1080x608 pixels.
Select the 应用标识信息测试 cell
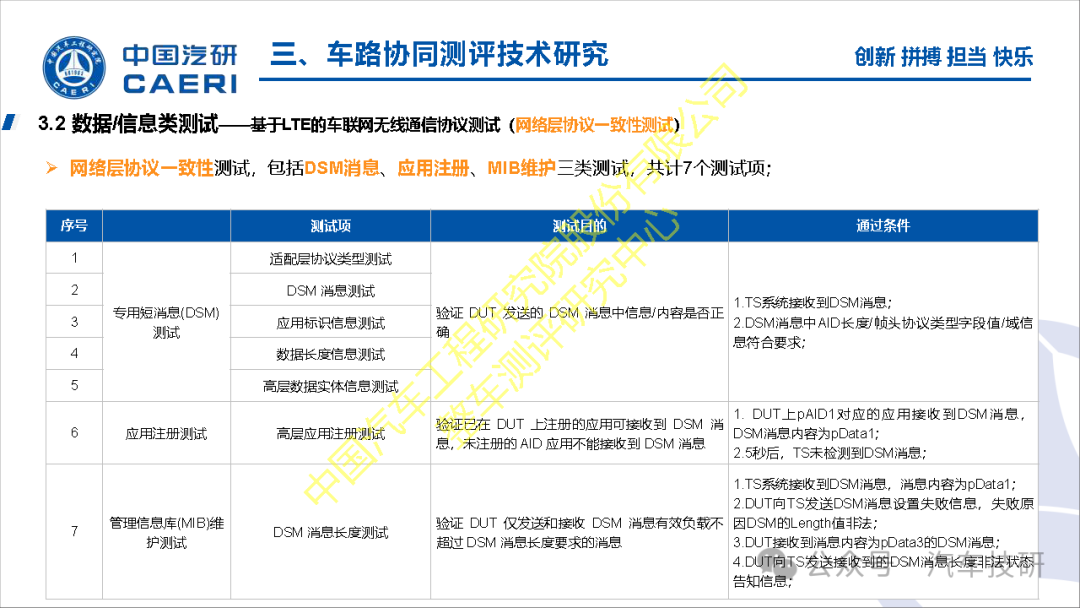331,322
